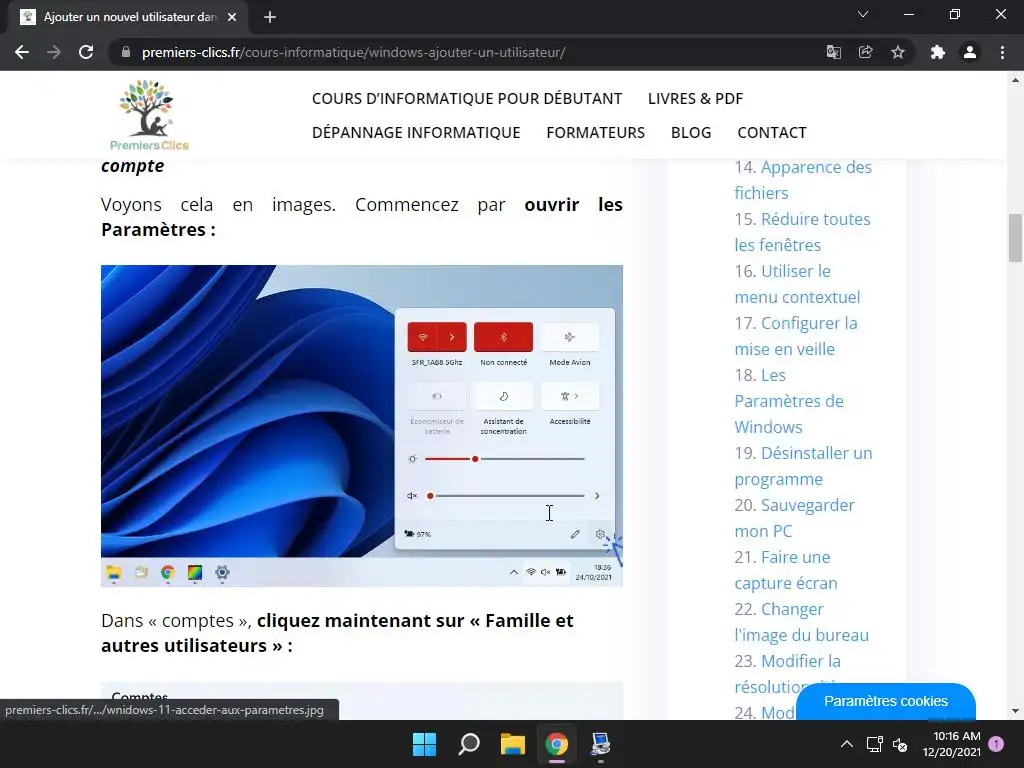Click the page vertical scrollbar thumb
1024x768 pixels.
tap(1016, 238)
